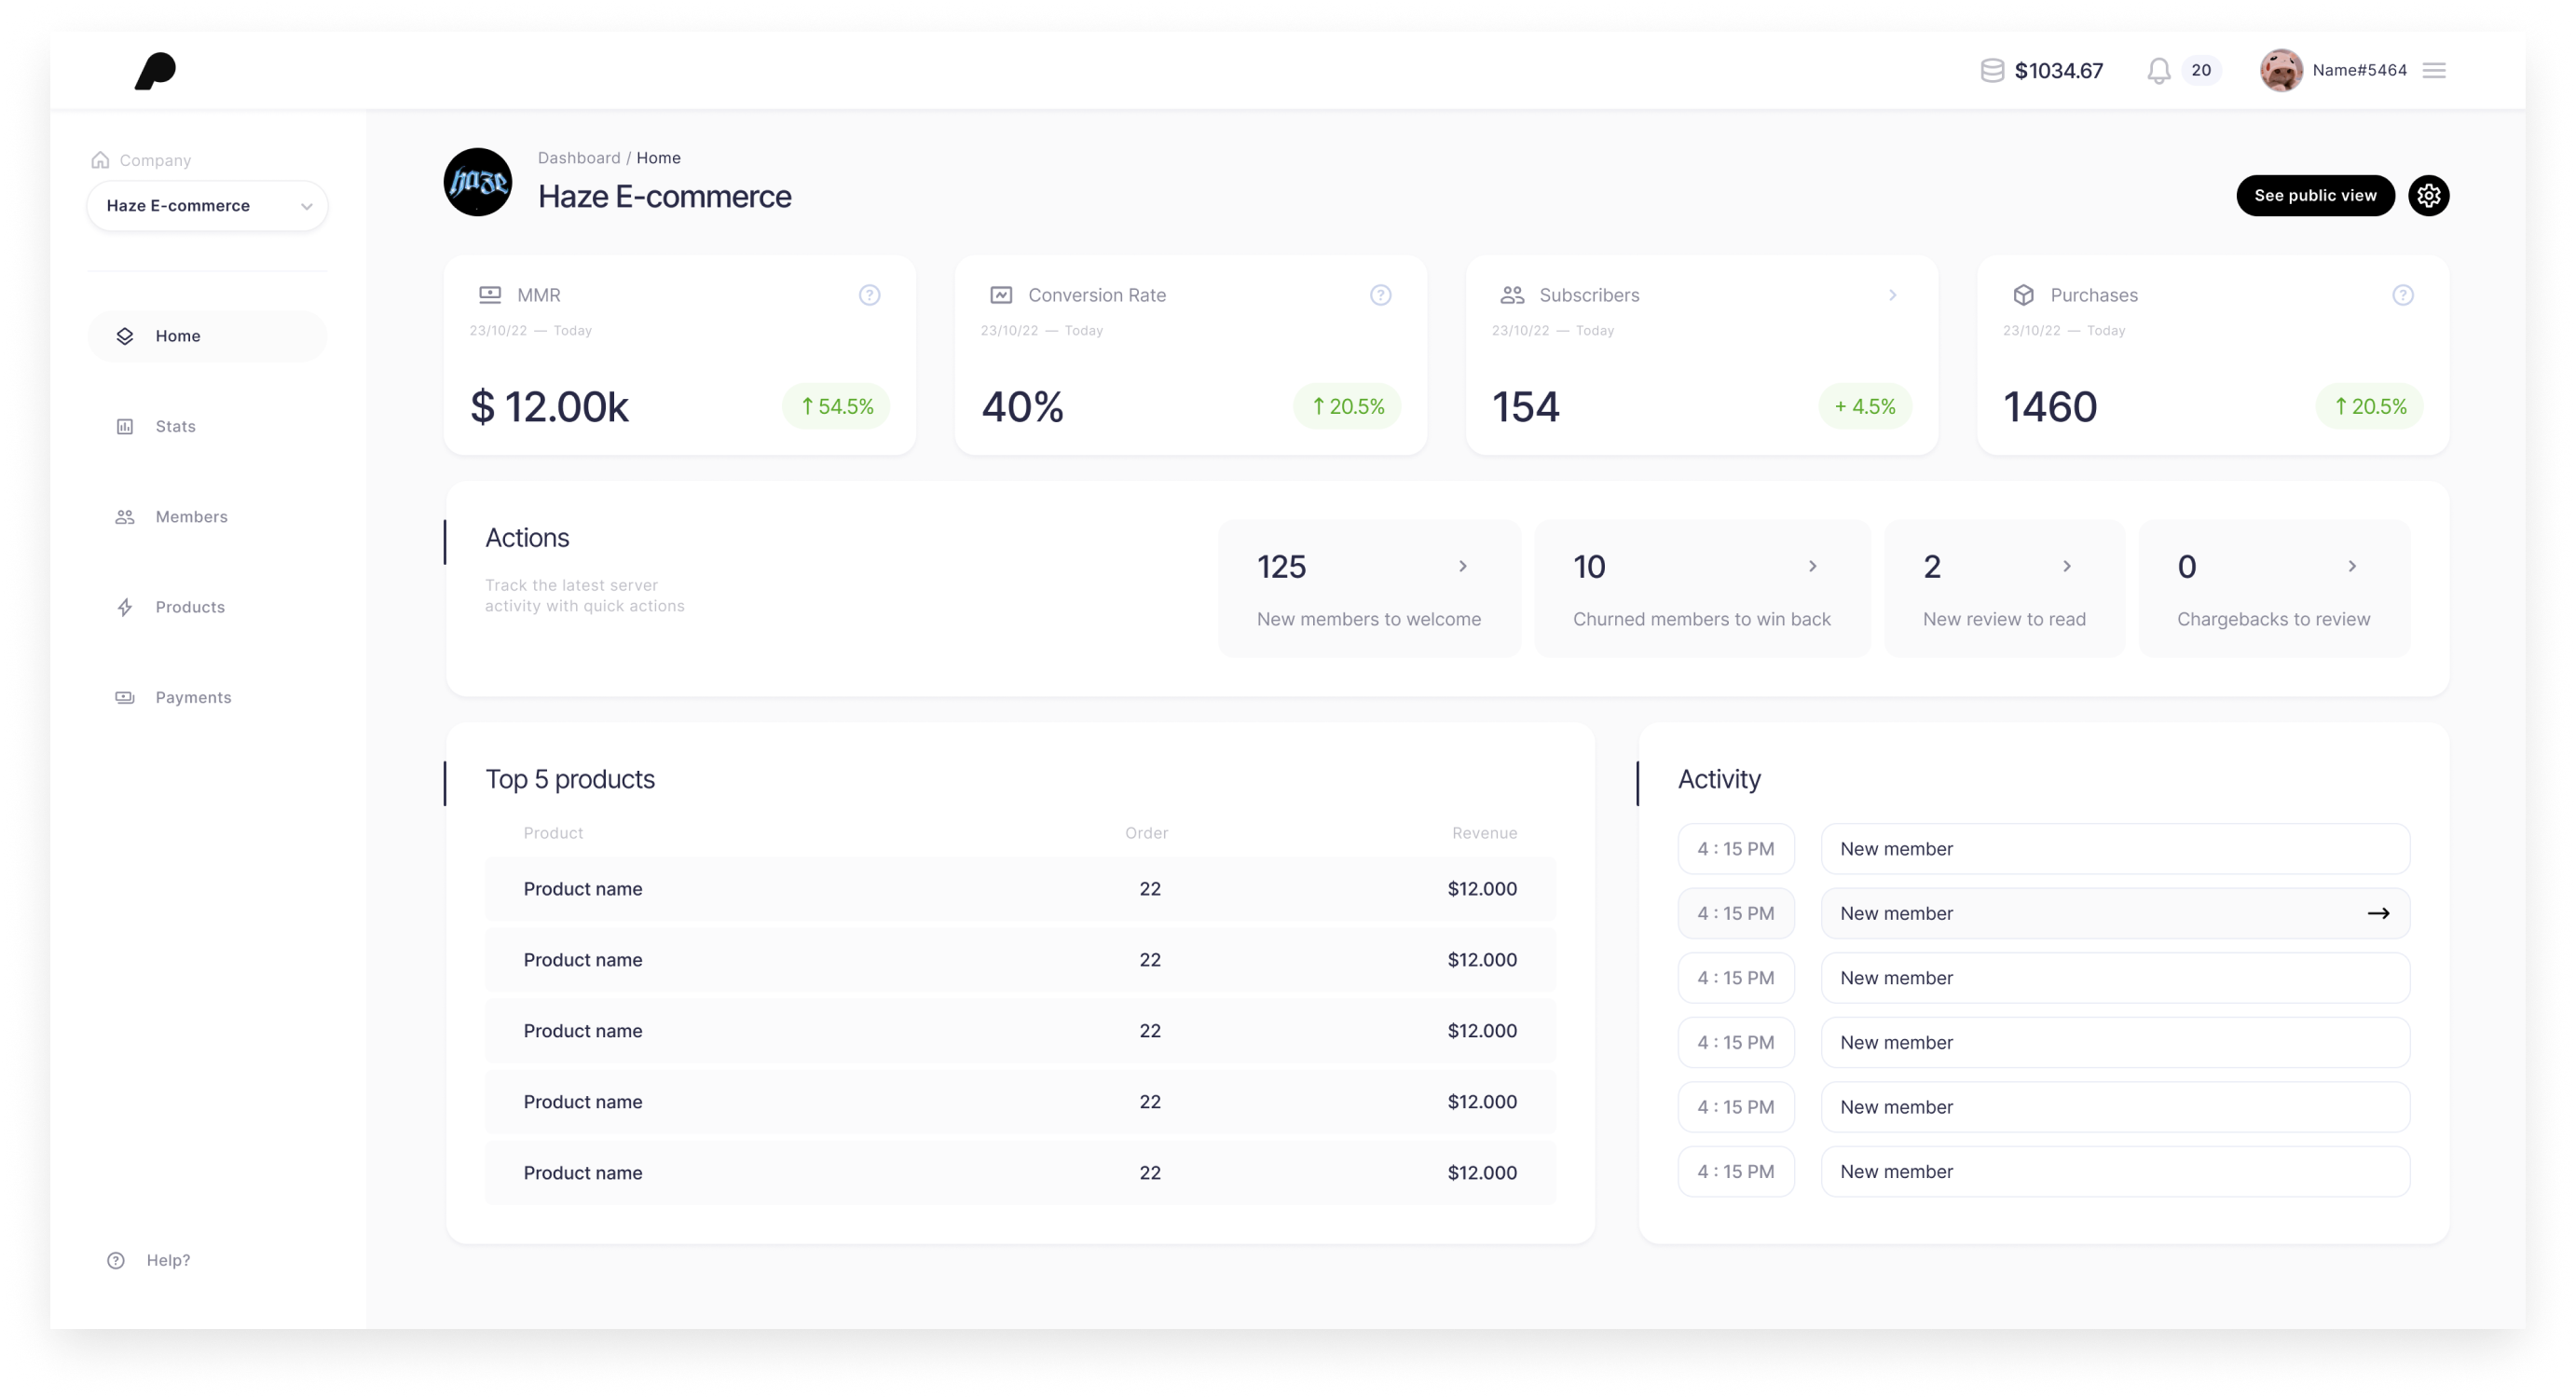
Task: Click the See public view button
Action: tap(2315, 195)
